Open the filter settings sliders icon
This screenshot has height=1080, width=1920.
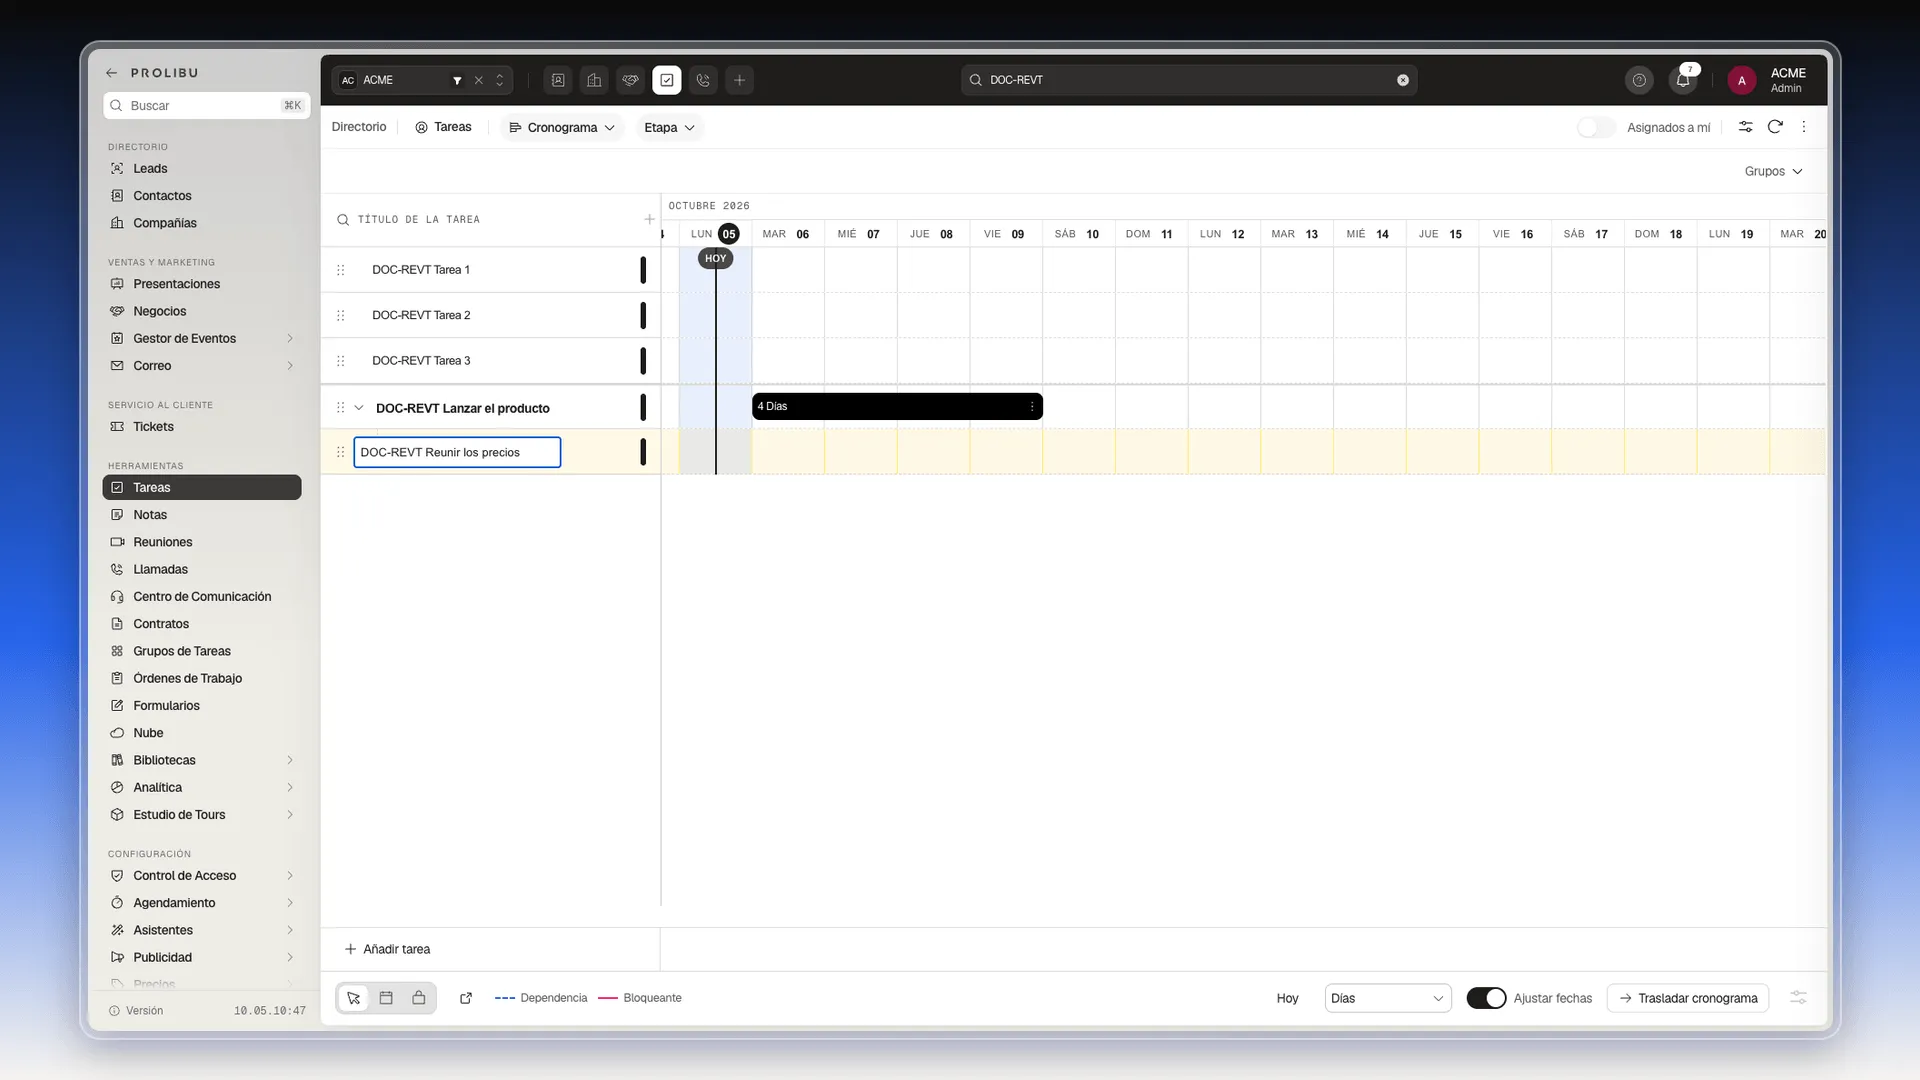1745,127
